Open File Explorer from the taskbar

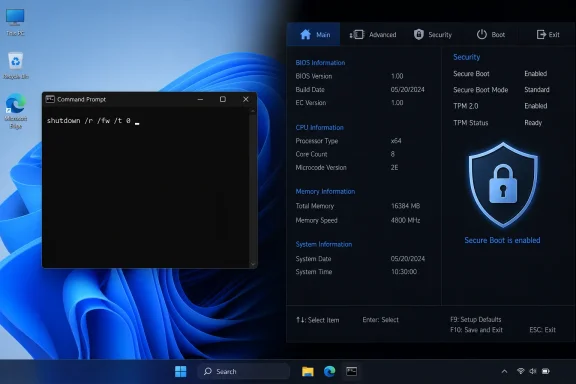click(x=307, y=372)
